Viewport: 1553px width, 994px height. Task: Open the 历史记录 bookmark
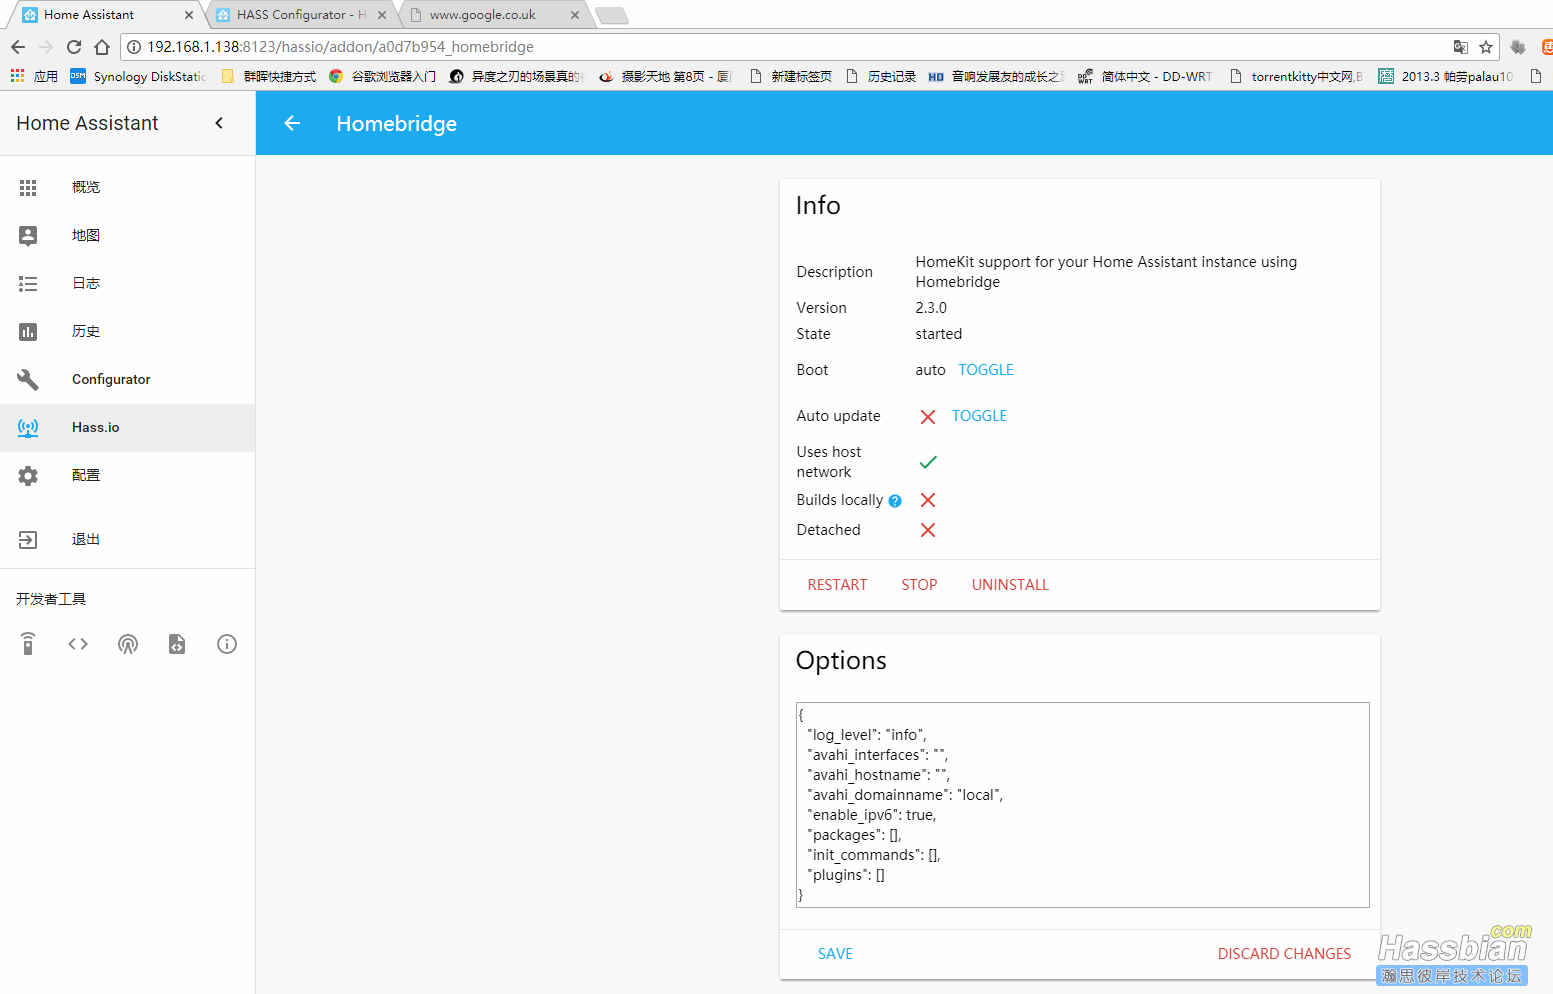coord(880,76)
